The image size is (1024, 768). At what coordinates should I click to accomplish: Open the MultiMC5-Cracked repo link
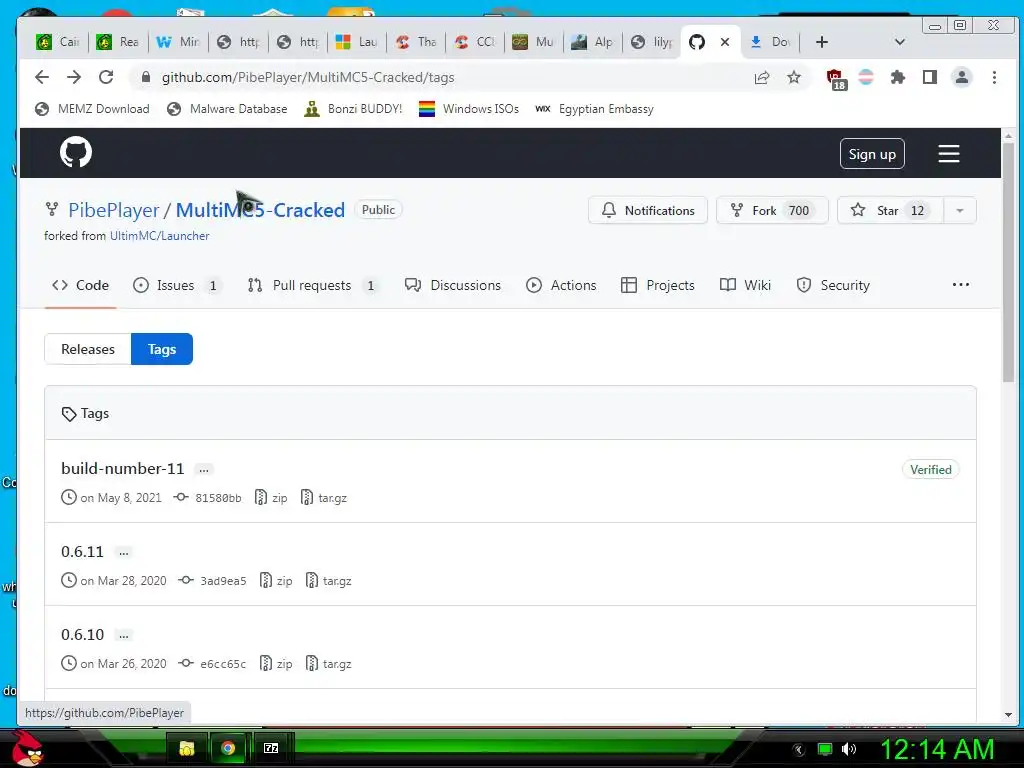pyautogui.click(x=260, y=210)
